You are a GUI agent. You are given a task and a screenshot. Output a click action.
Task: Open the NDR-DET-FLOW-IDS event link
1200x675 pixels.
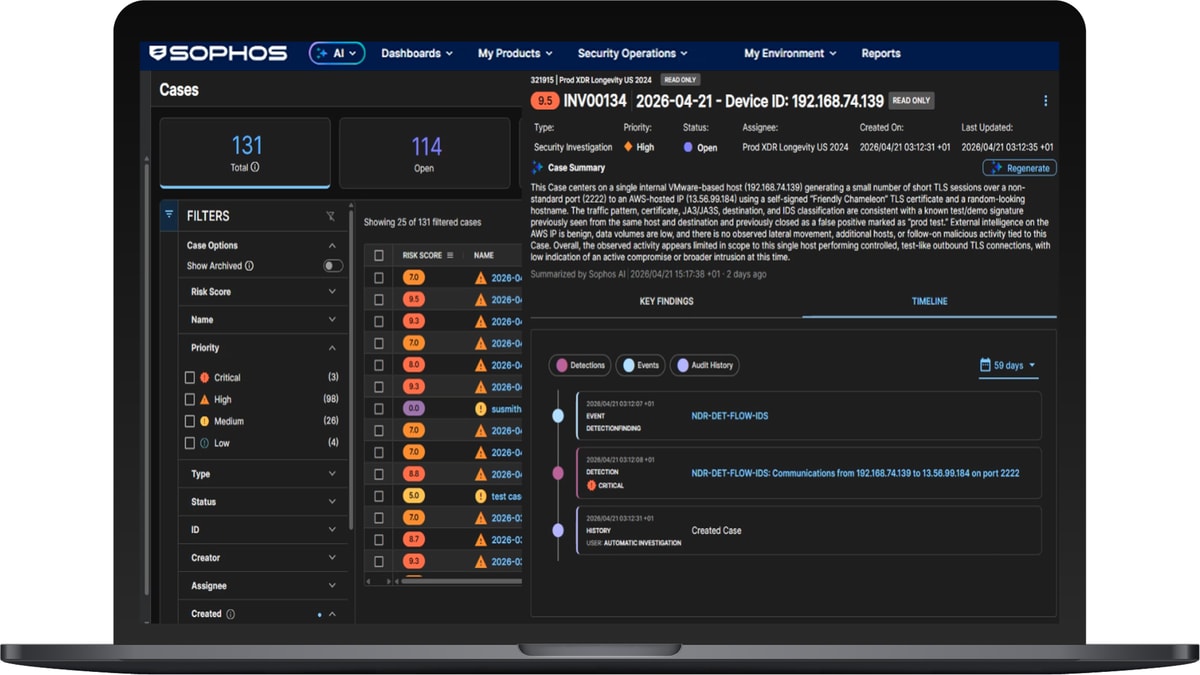[730, 415]
